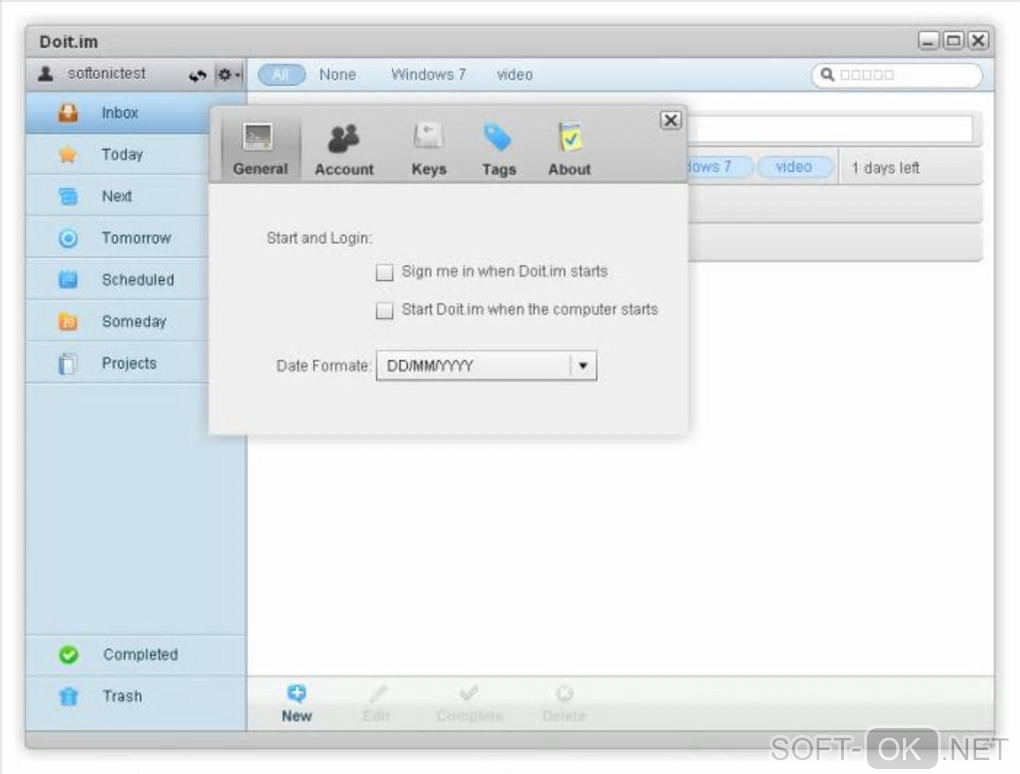Open the About tab
This screenshot has width=1020, height=774.
tap(569, 149)
